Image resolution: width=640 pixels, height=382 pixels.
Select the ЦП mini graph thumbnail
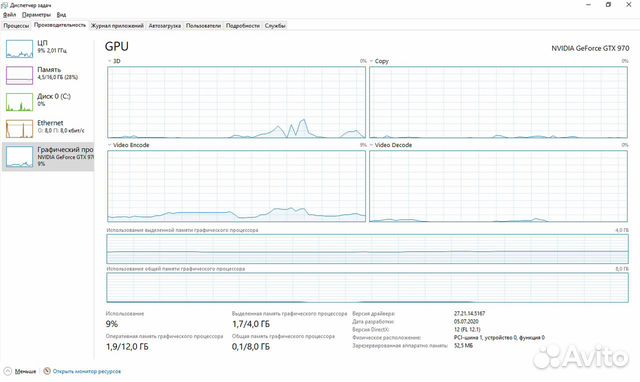point(19,49)
